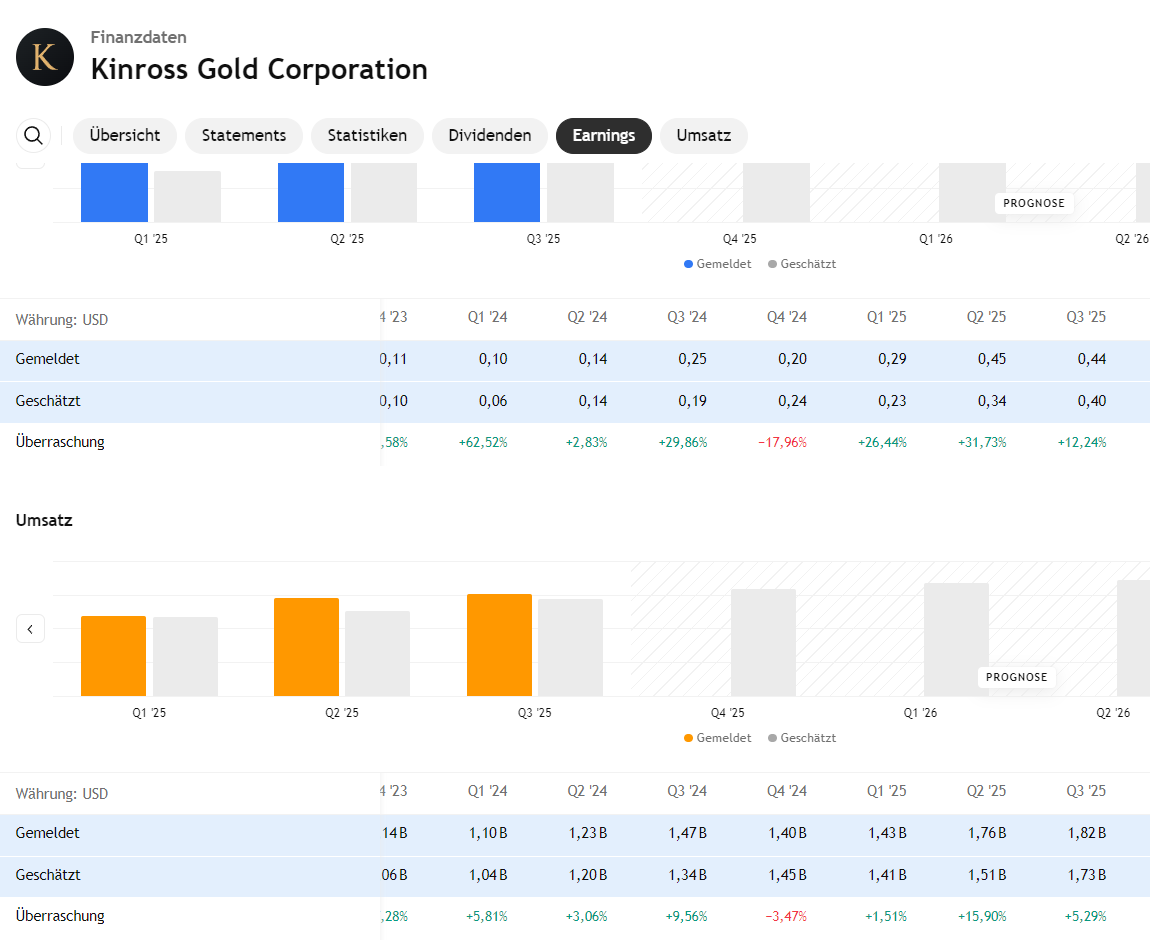The width and height of the screenshot is (1150, 948).
Task: Click the PROGNOSE label in Umsatz chart
Action: point(1016,677)
